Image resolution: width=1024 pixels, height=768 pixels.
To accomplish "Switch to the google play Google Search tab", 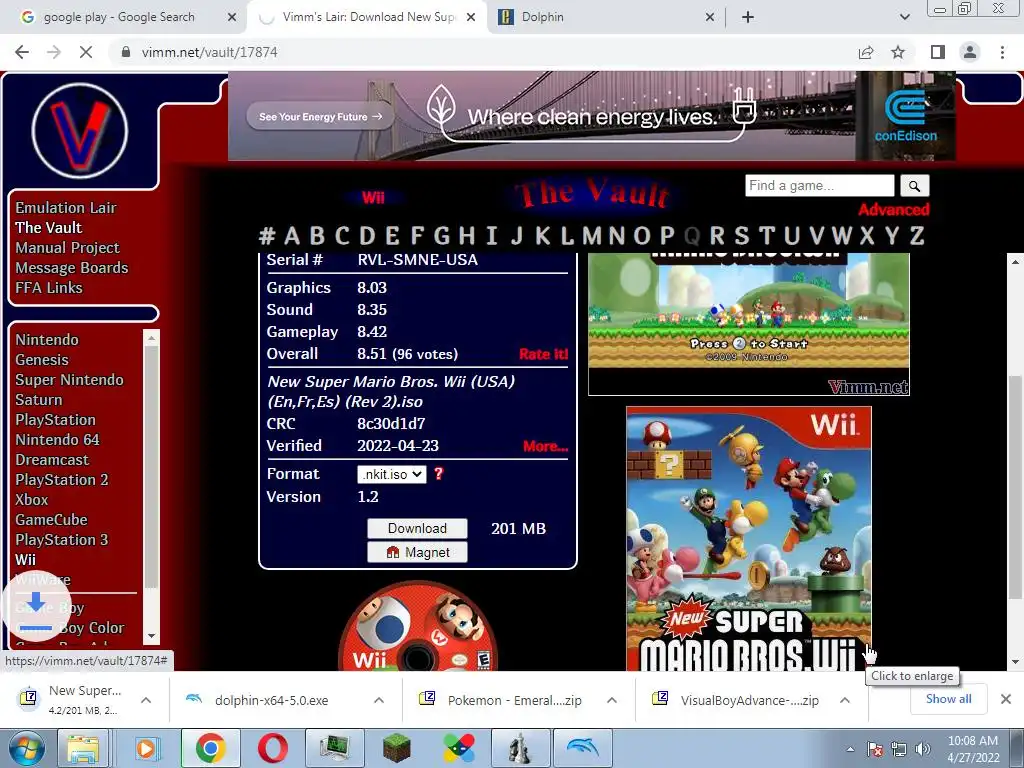I will (x=119, y=17).
